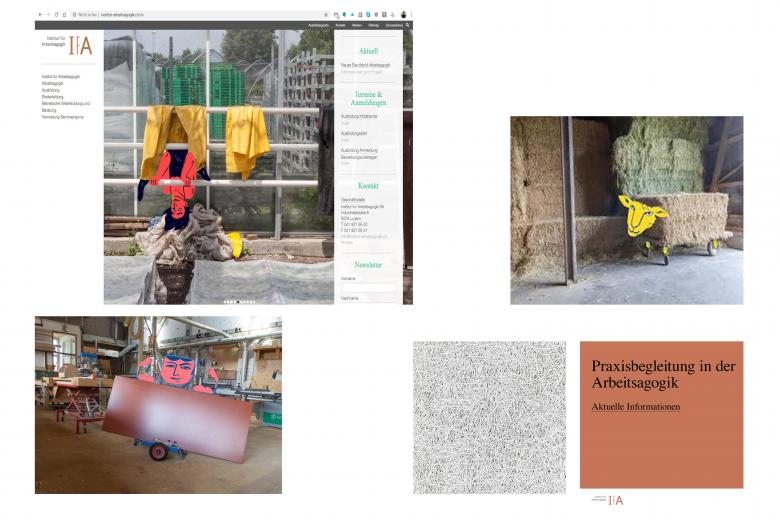Image resolution: width=780 pixels, height=520 pixels.
Task: Open the Neues Berufsbild Arbeitsagogik news item
Action: tap(365, 65)
